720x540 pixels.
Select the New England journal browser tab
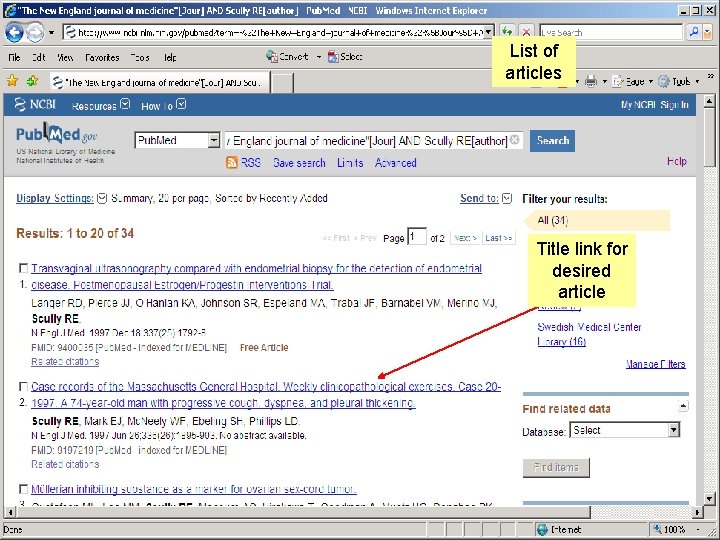(160, 83)
